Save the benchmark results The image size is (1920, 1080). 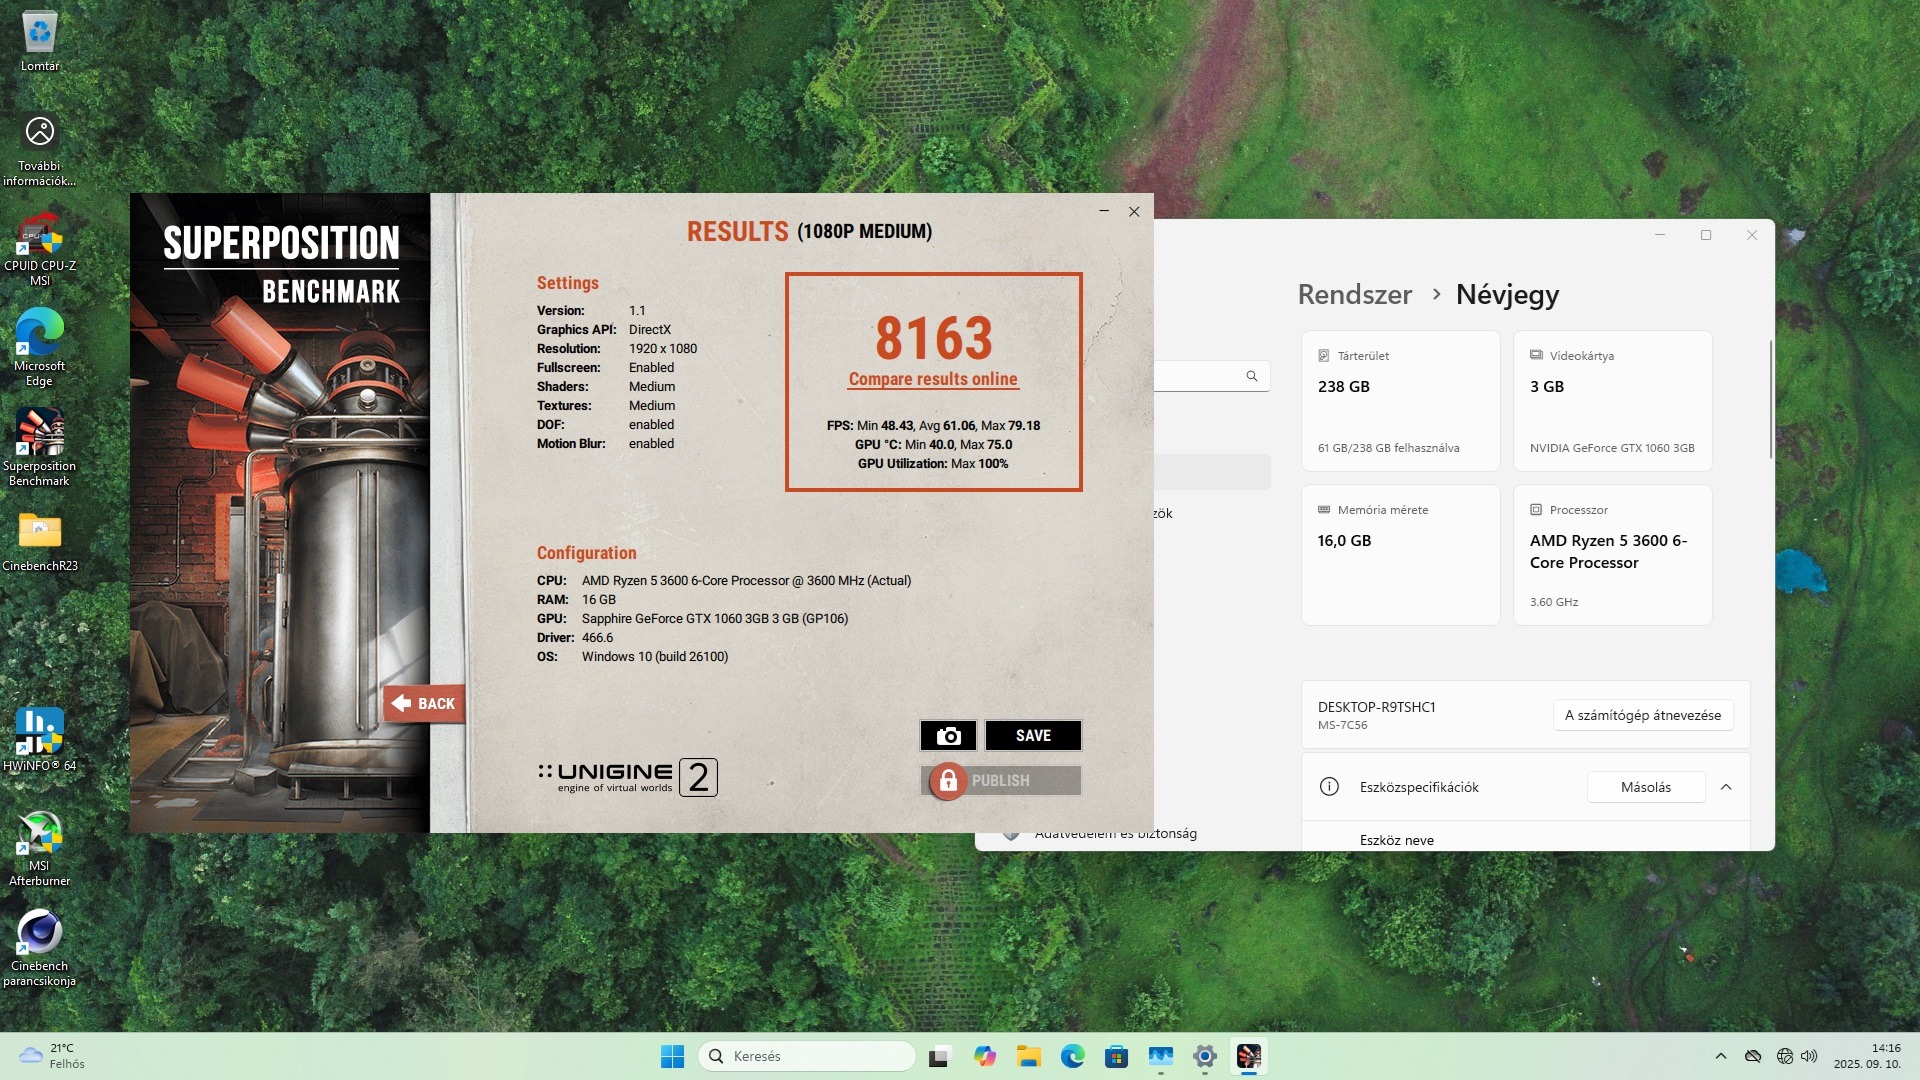coord(1033,736)
